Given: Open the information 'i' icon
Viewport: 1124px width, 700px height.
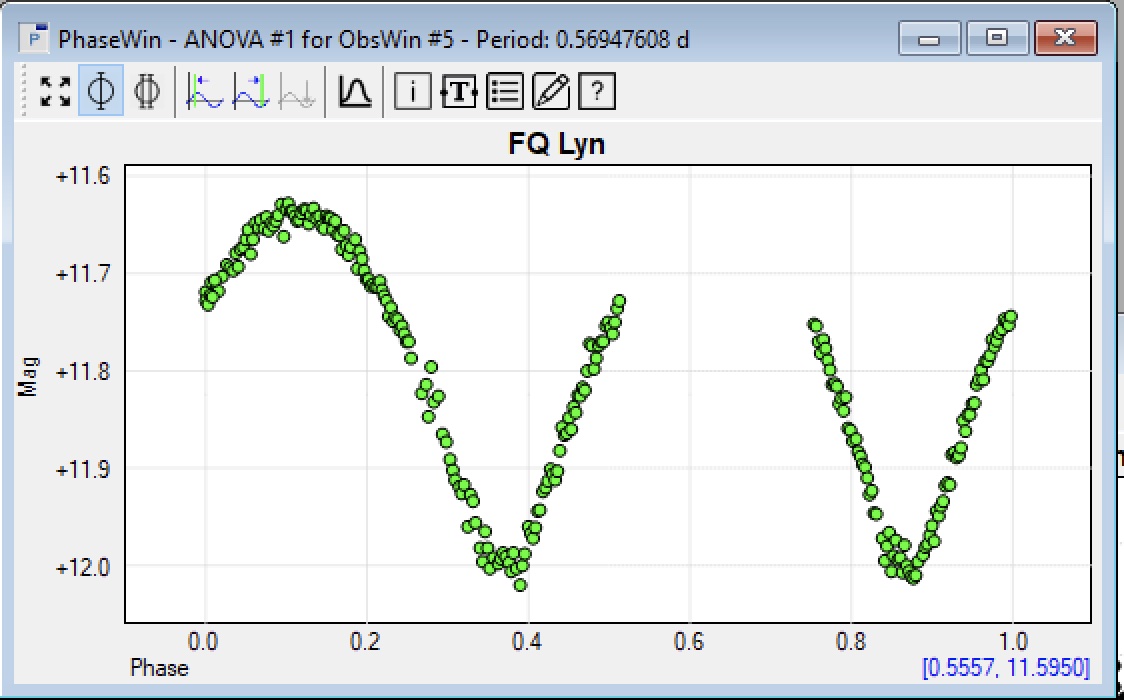Looking at the screenshot, I should [412, 92].
